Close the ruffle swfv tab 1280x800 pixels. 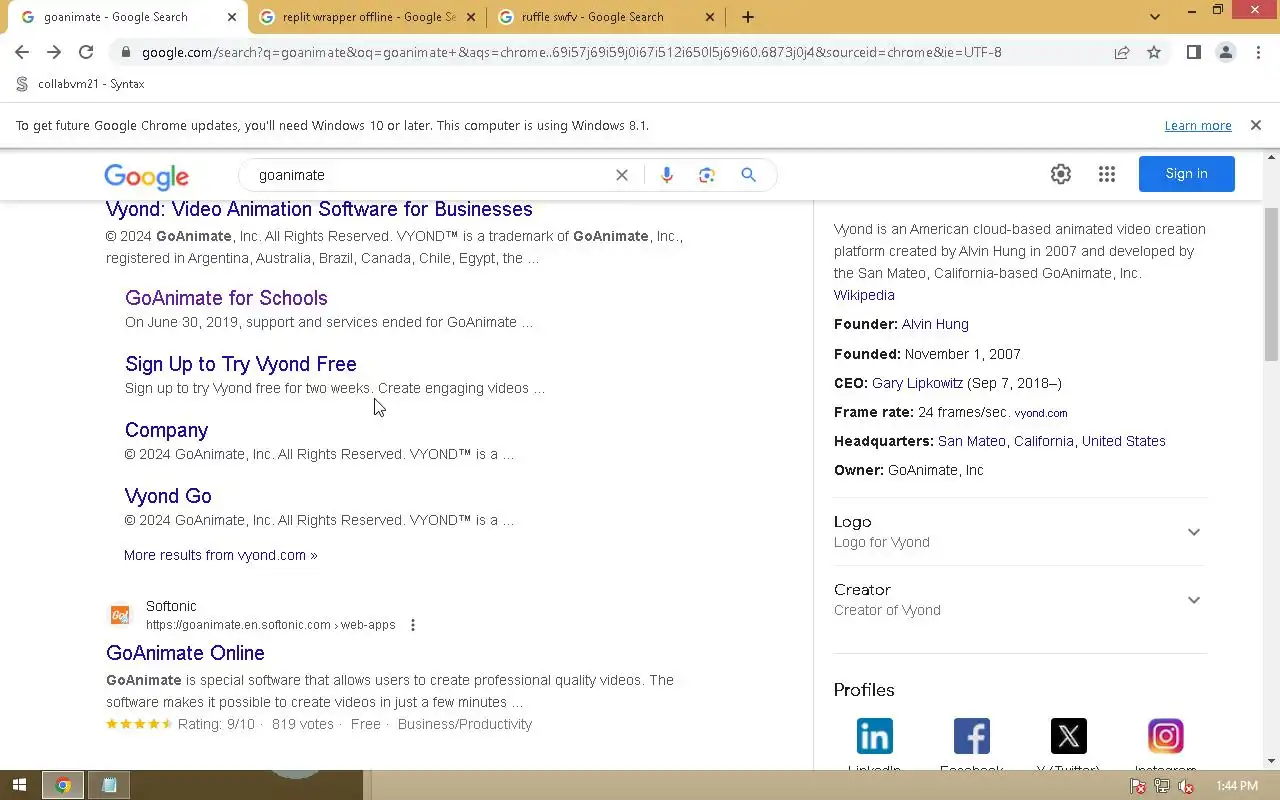pos(710,17)
